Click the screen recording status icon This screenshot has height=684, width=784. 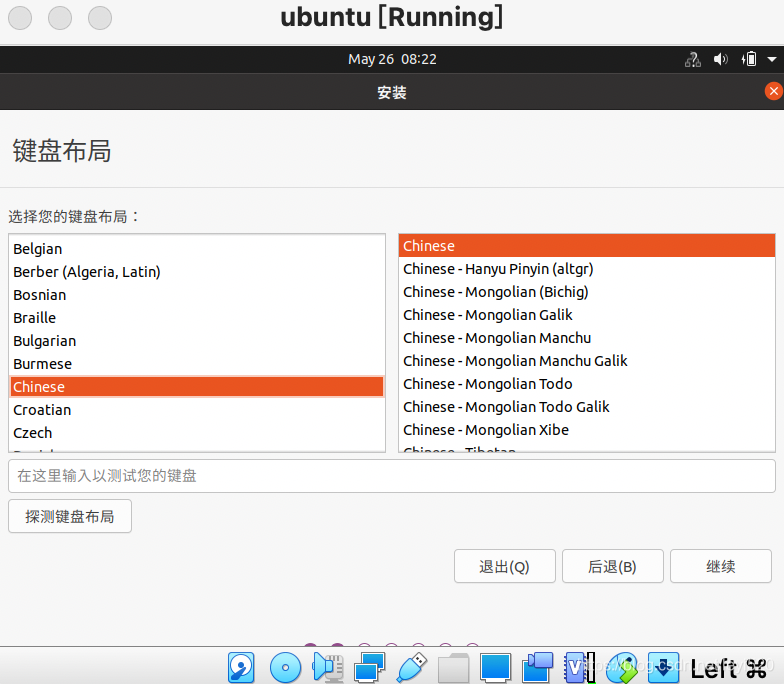pyautogui.click(x=538, y=668)
